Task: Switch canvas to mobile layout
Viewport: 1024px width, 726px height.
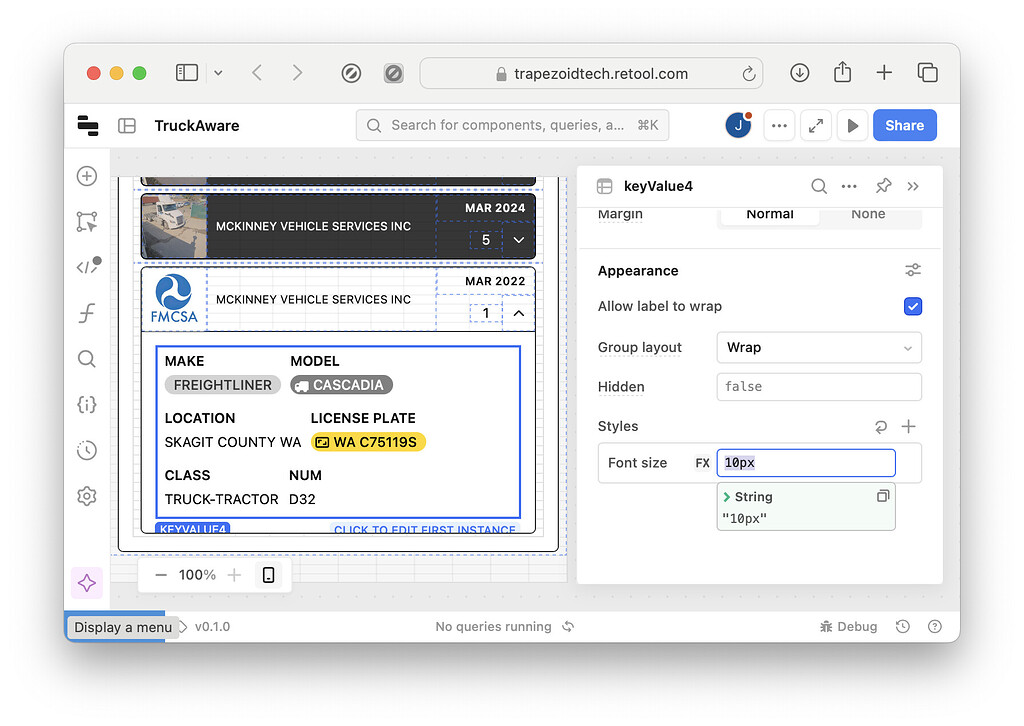Action: point(268,575)
